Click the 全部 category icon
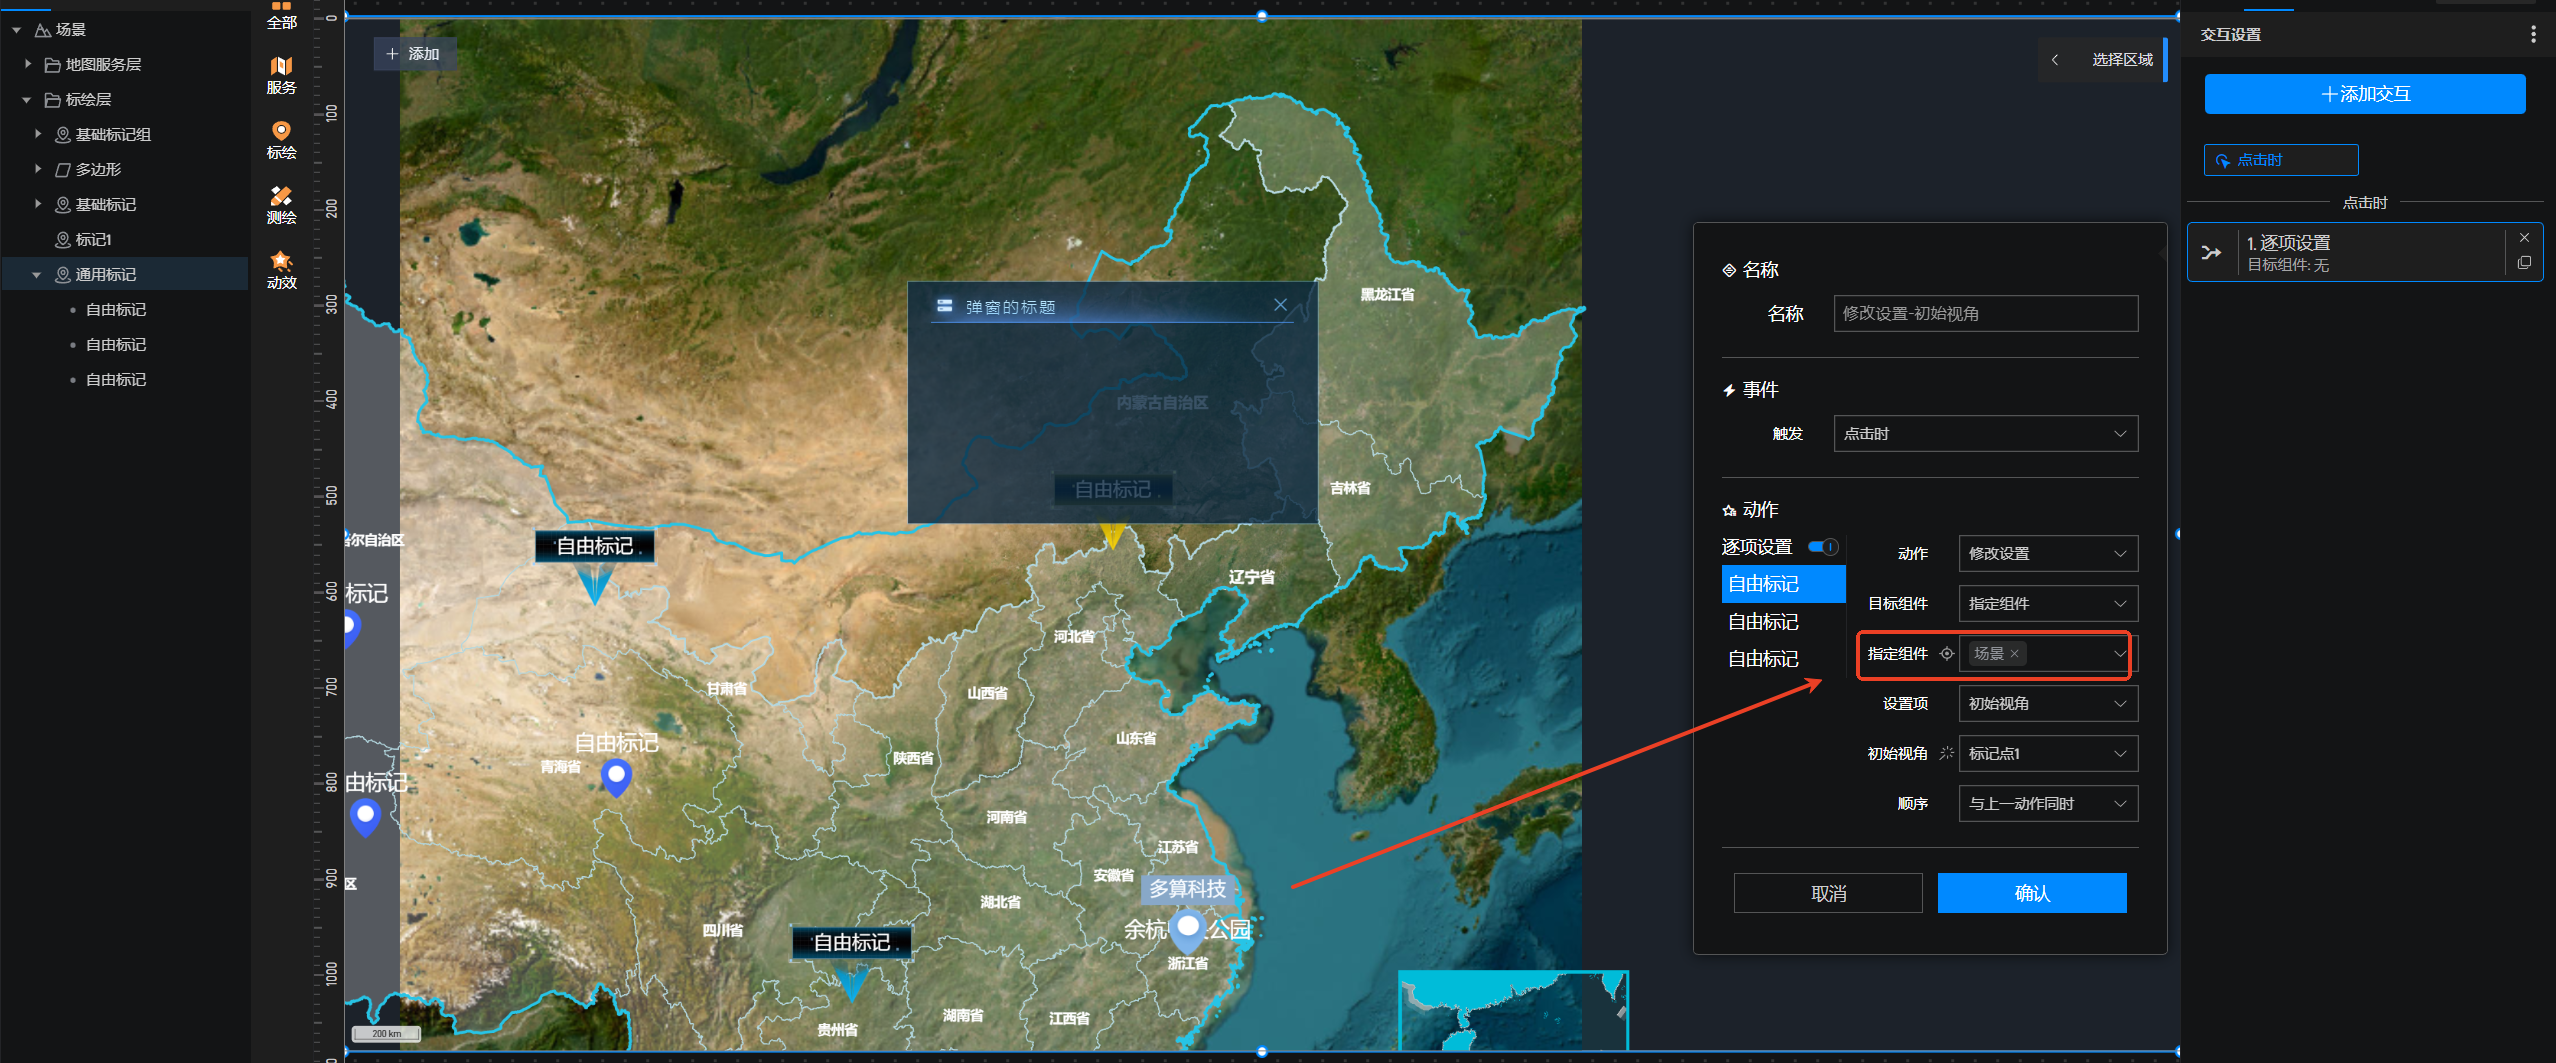 pyautogui.click(x=281, y=14)
